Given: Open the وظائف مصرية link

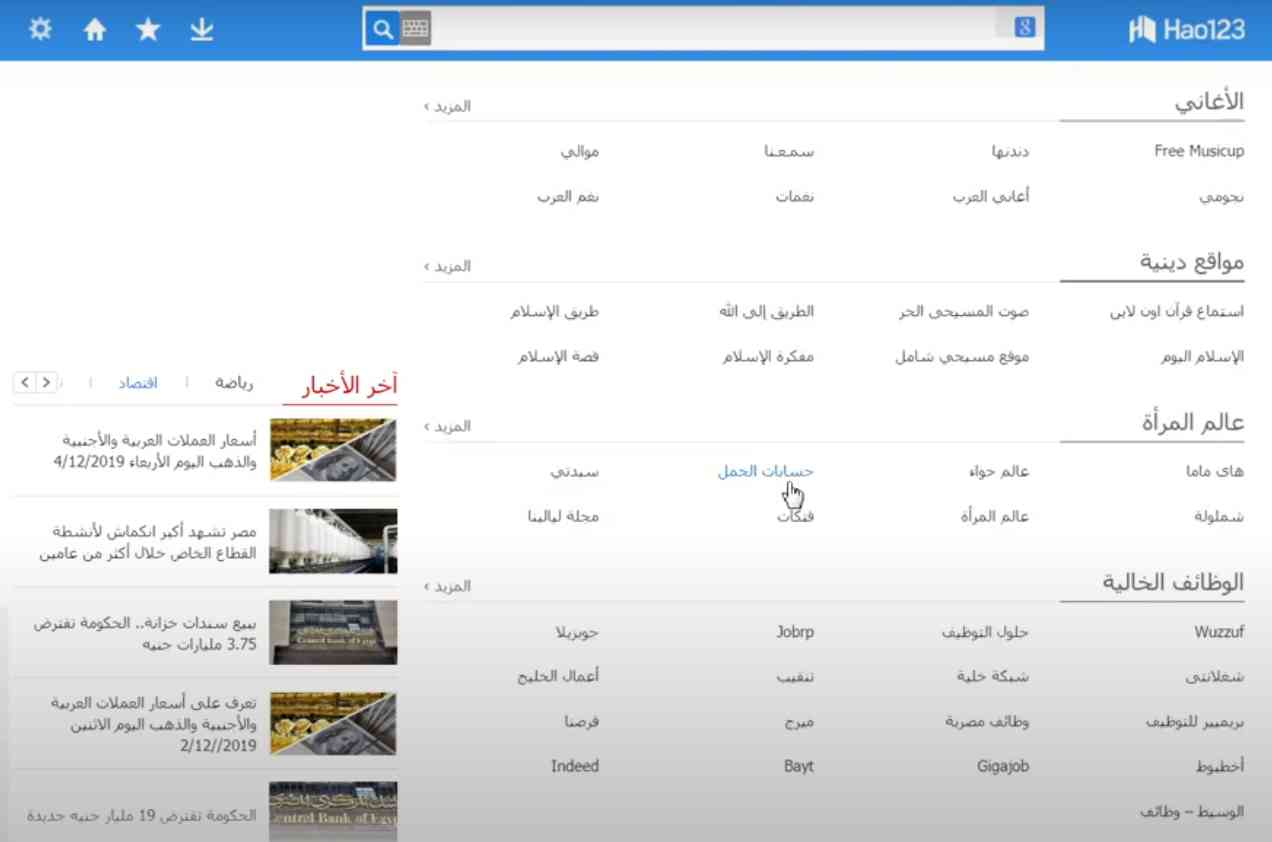Looking at the screenshot, I should tap(988, 721).
